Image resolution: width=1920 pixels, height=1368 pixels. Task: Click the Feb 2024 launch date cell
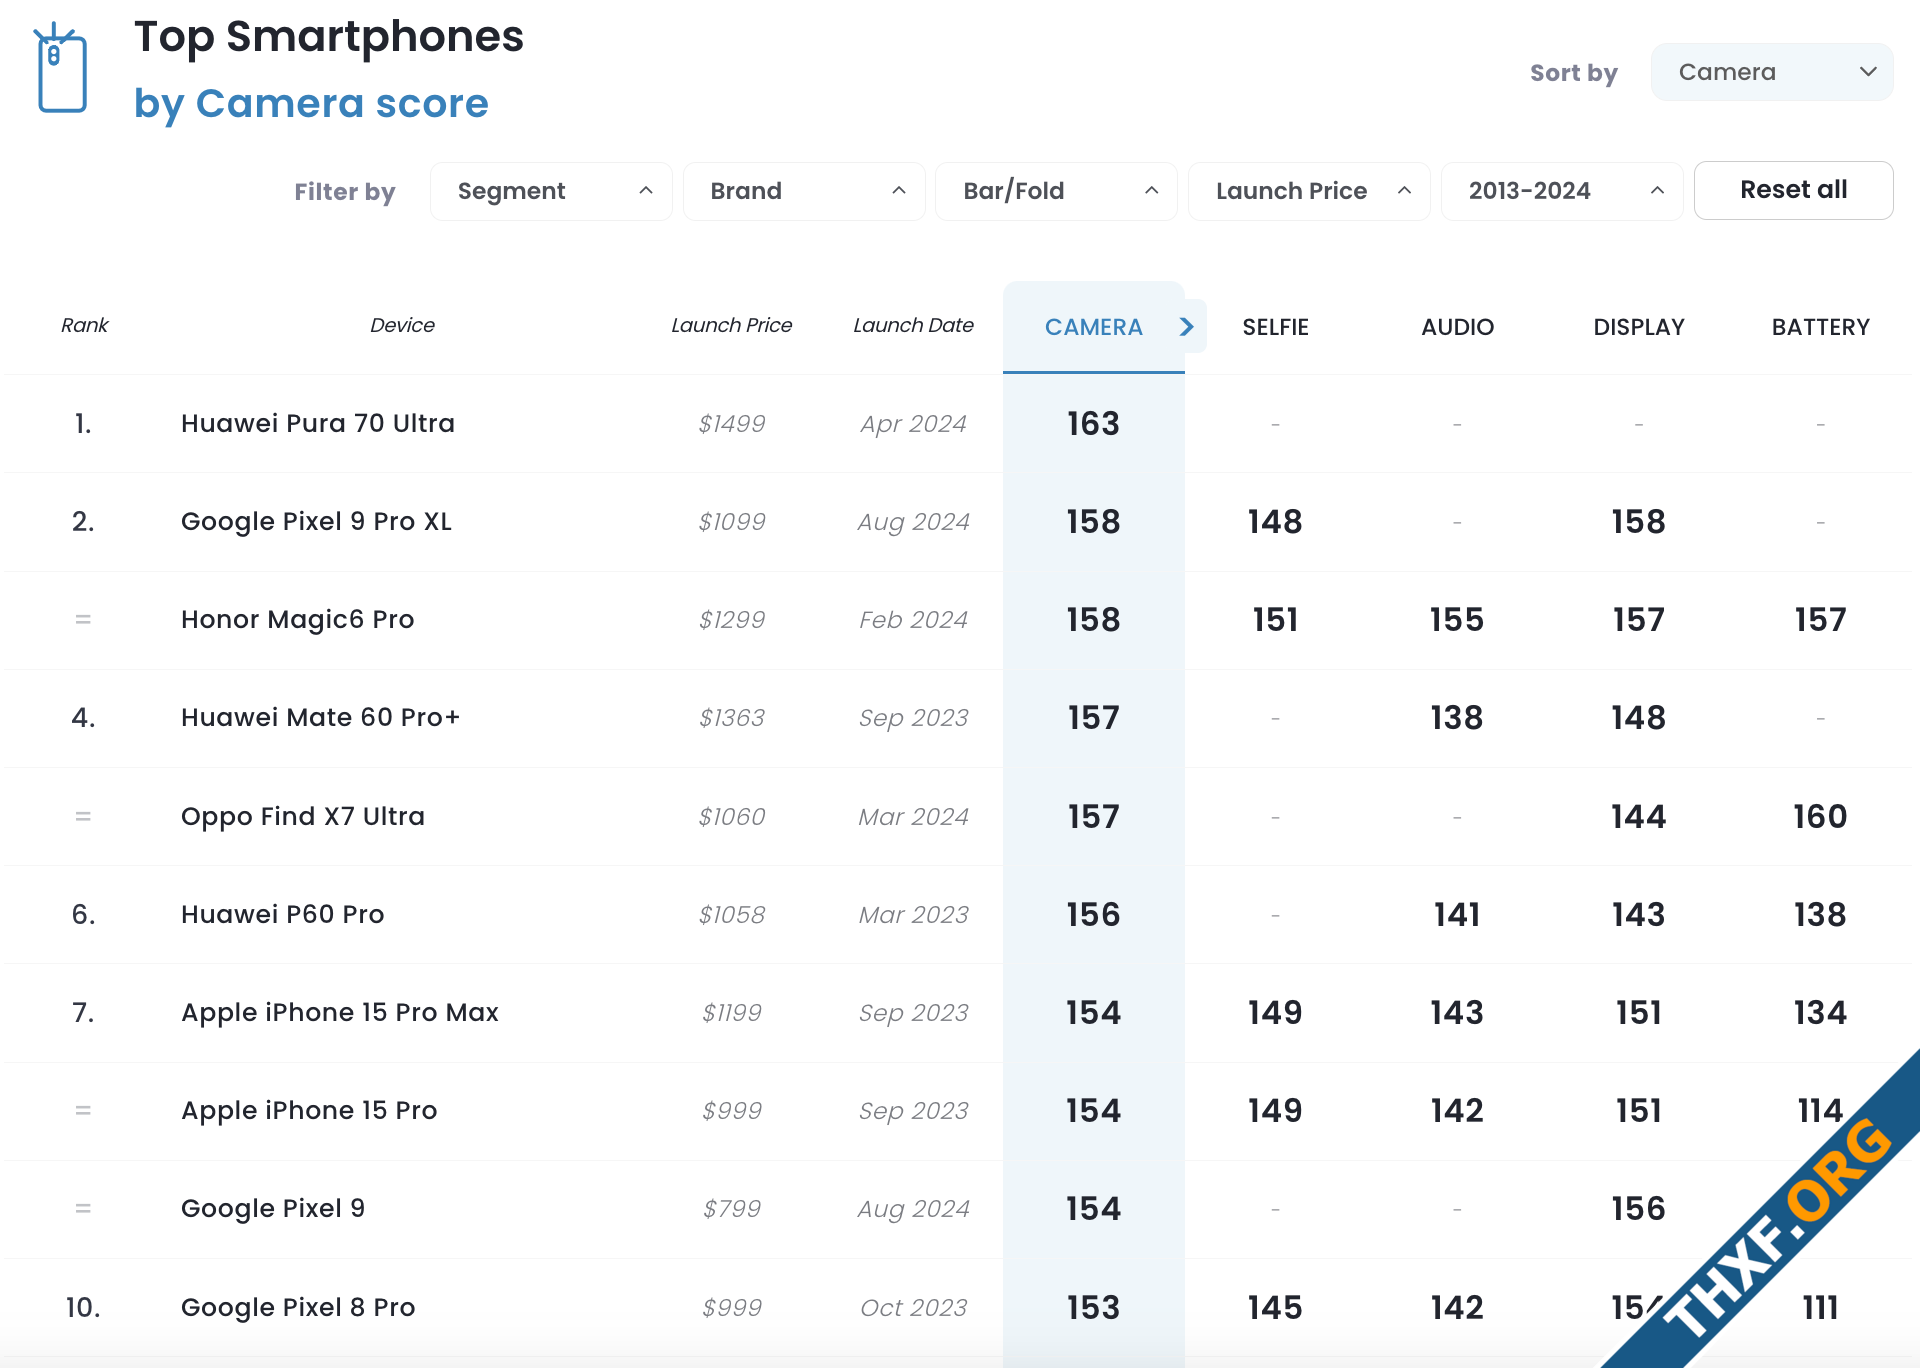point(913,619)
